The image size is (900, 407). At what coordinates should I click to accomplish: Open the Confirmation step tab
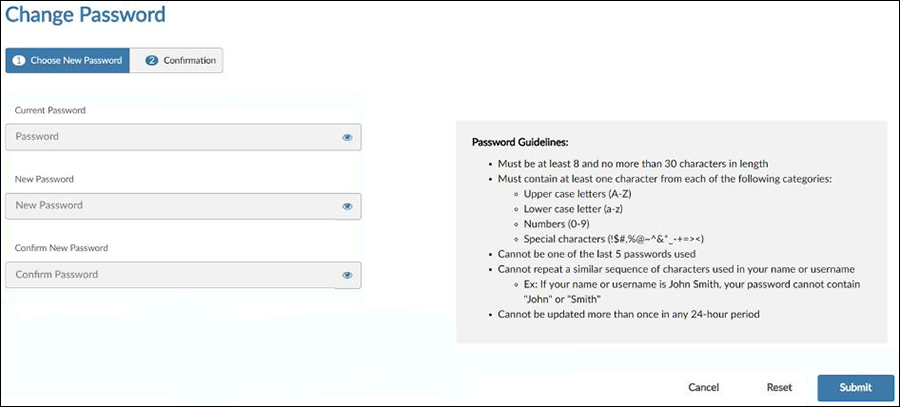coord(176,60)
